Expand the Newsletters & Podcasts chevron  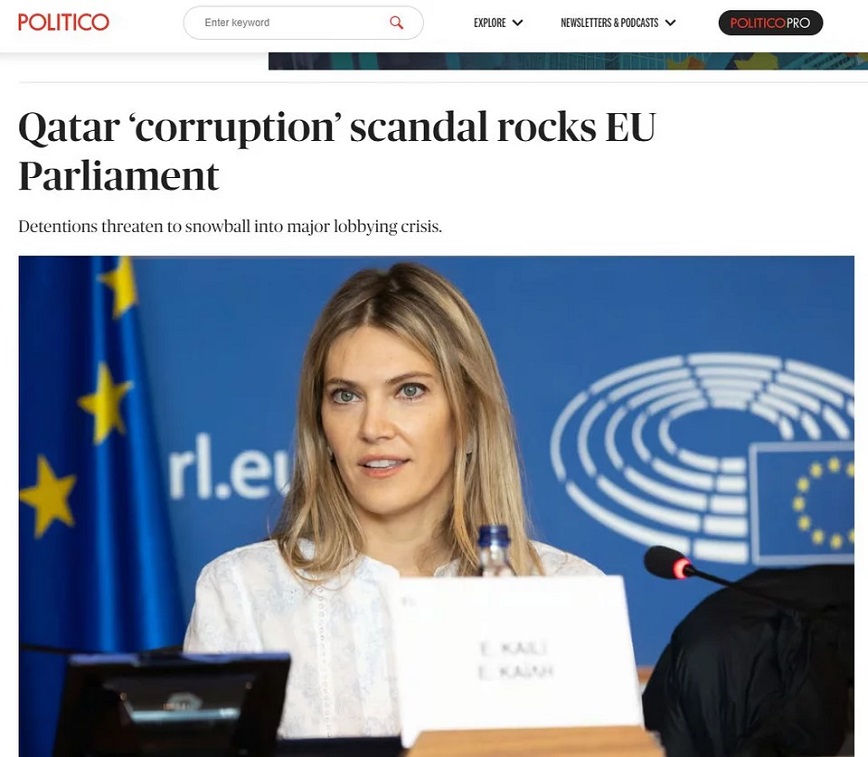[670, 23]
